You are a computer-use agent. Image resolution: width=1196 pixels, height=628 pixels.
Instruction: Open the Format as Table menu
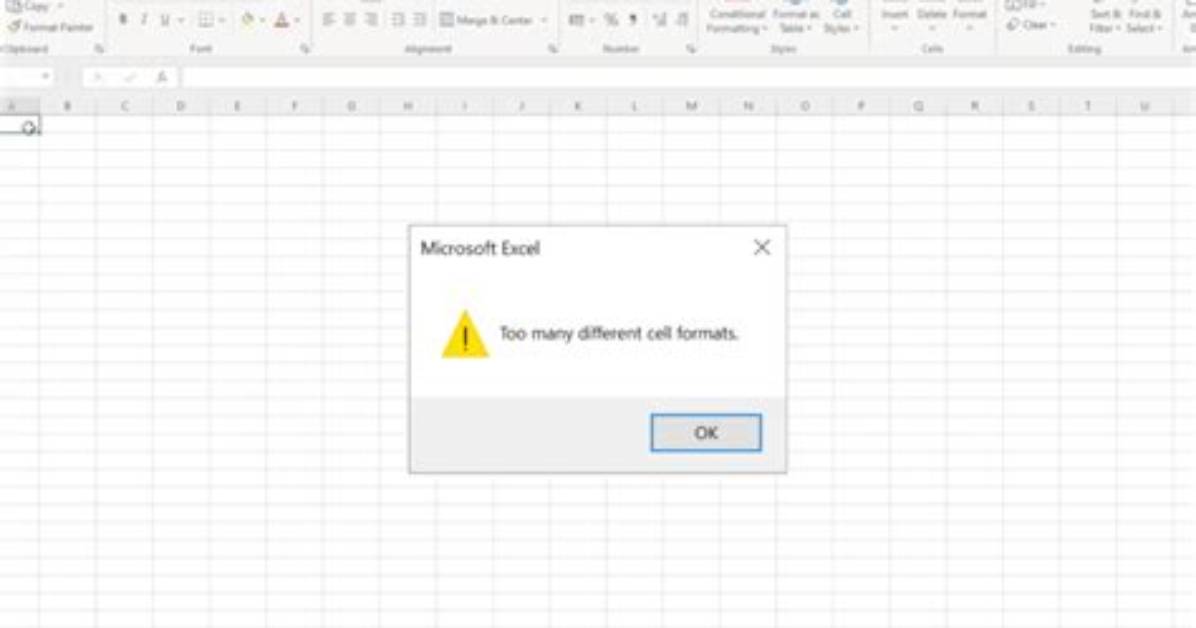pyautogui.click(x=796, y=18)
